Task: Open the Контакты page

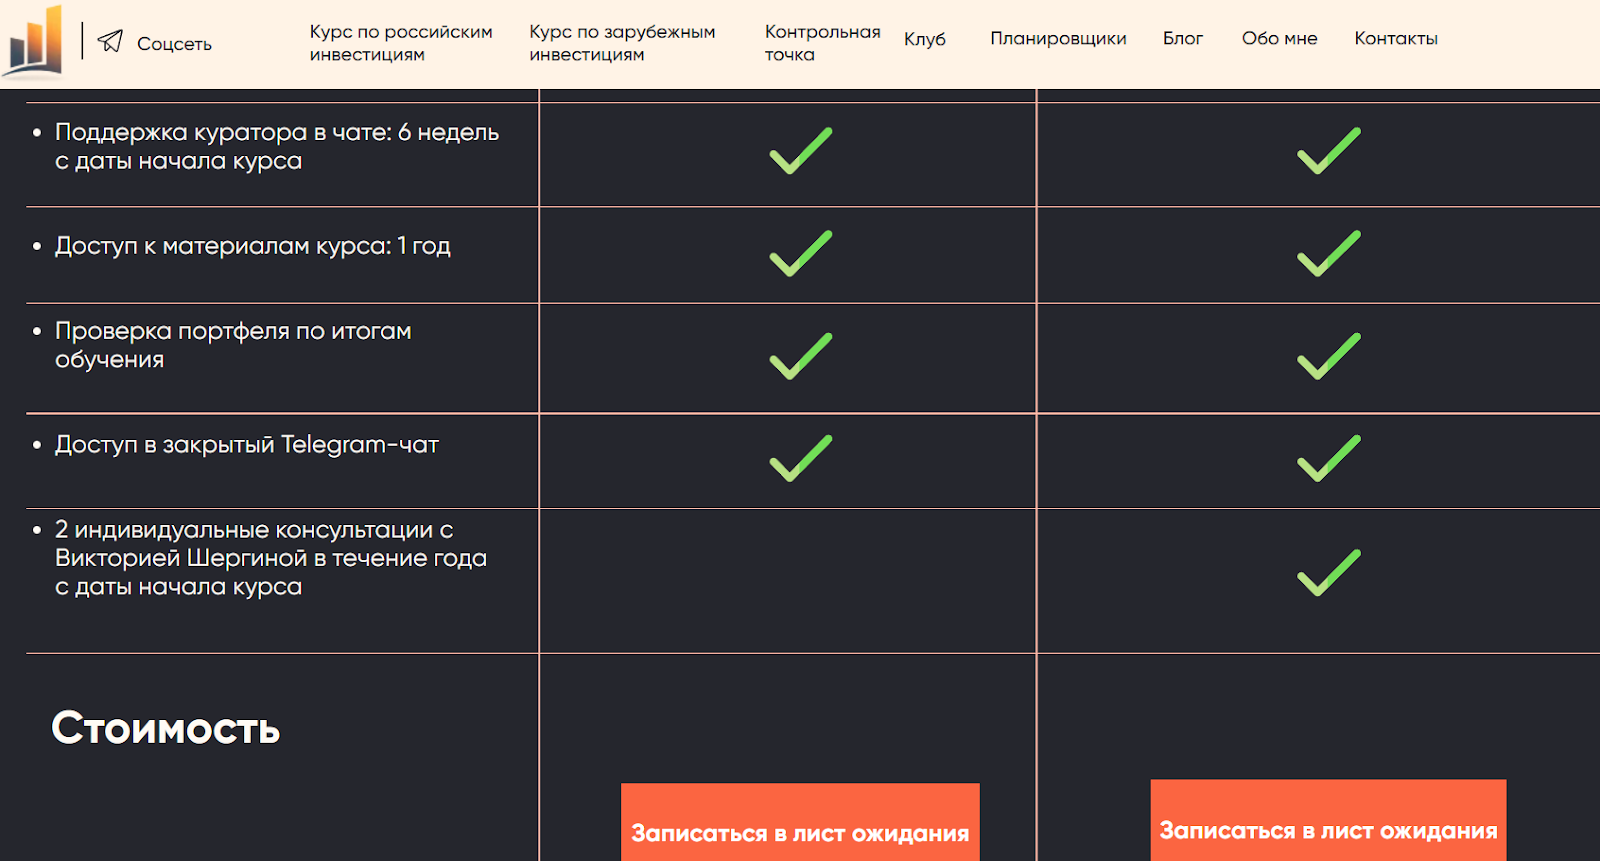Action: 1396,39
